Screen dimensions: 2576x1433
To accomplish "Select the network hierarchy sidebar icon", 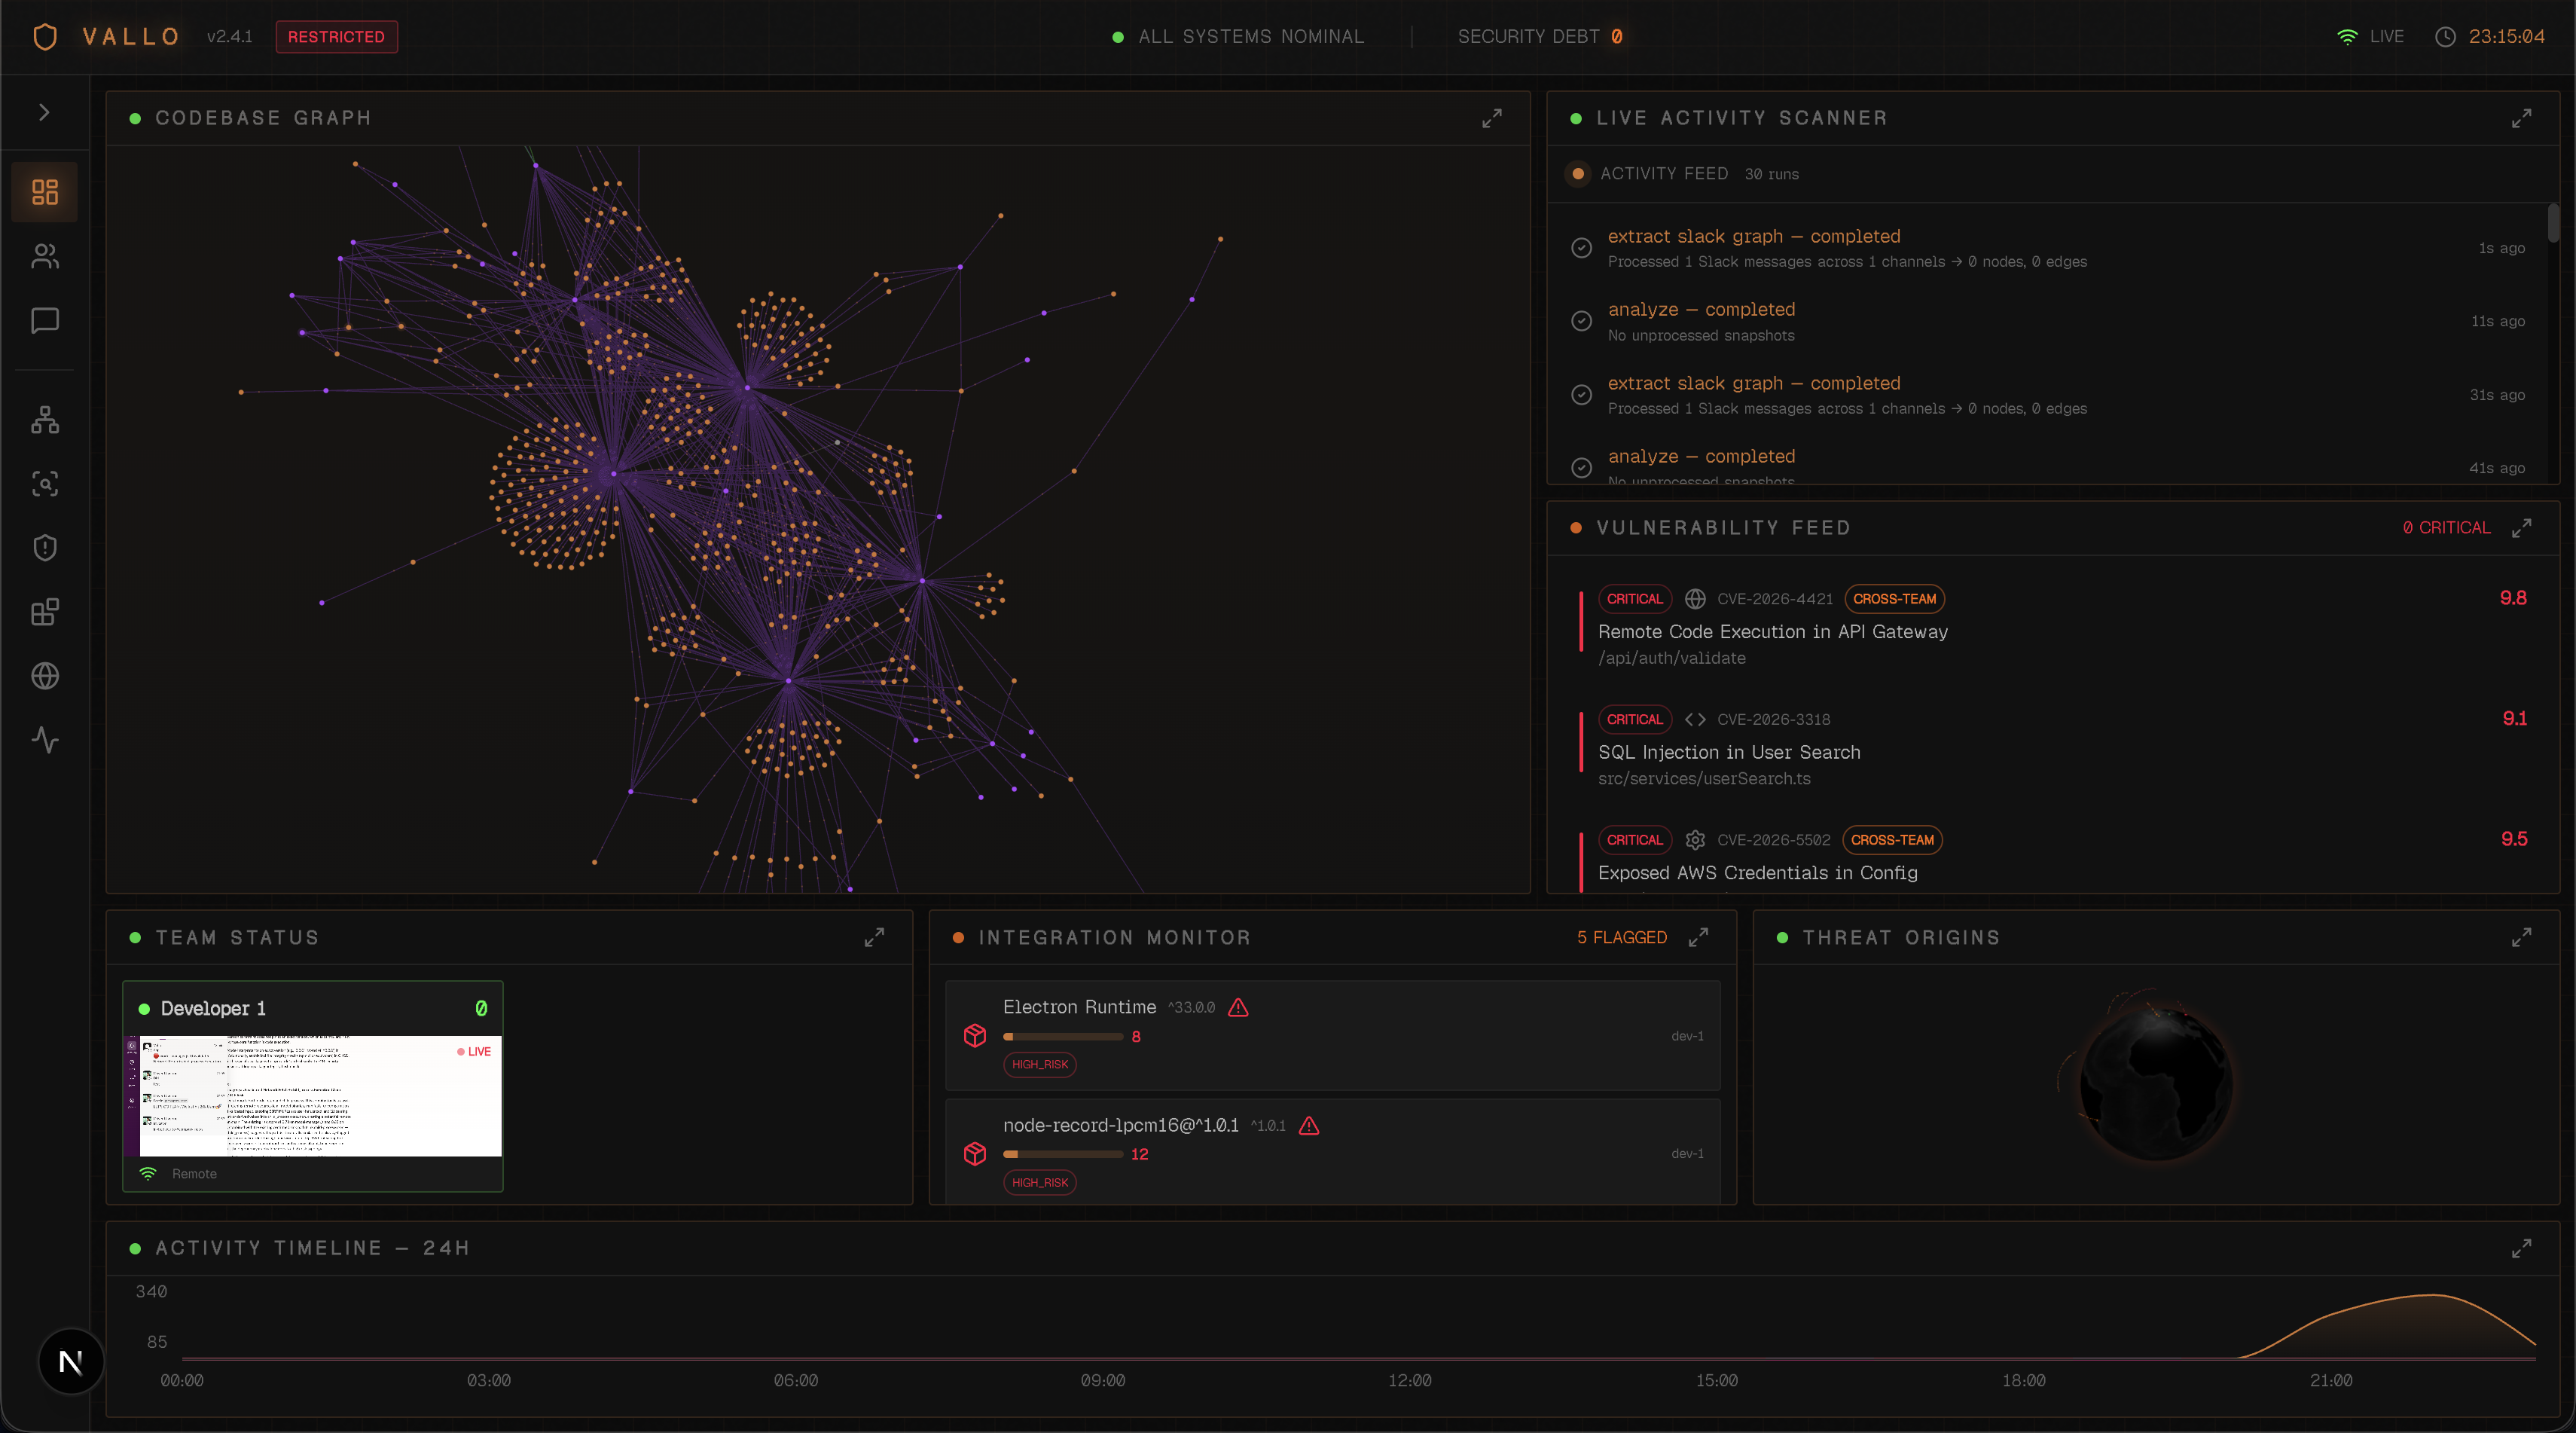I will (x=45, y=420).
